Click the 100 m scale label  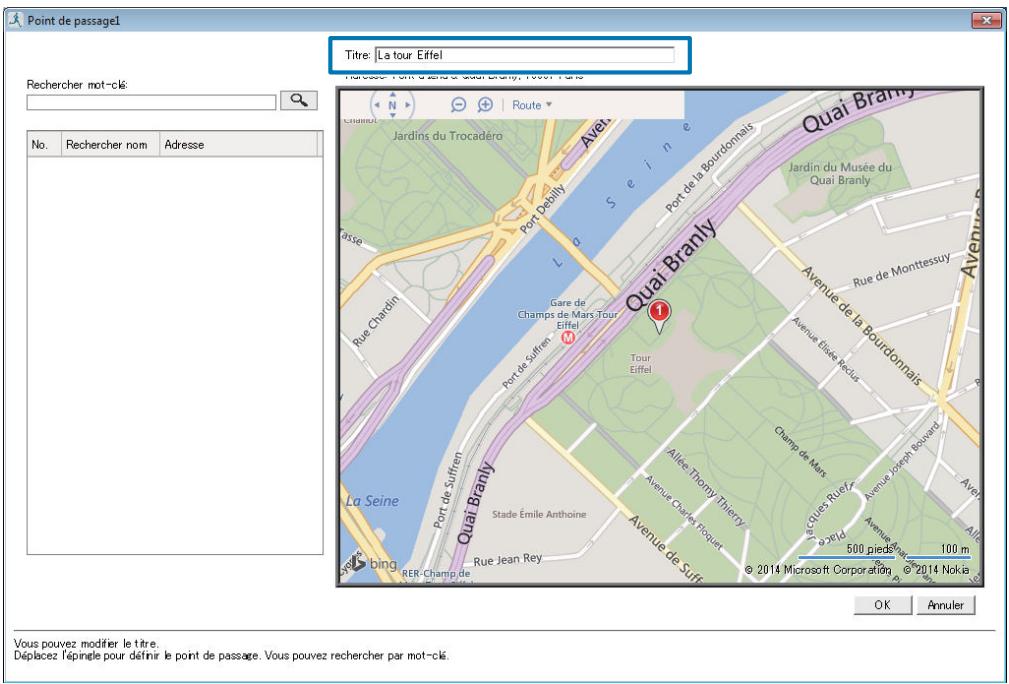coord(955,549)
